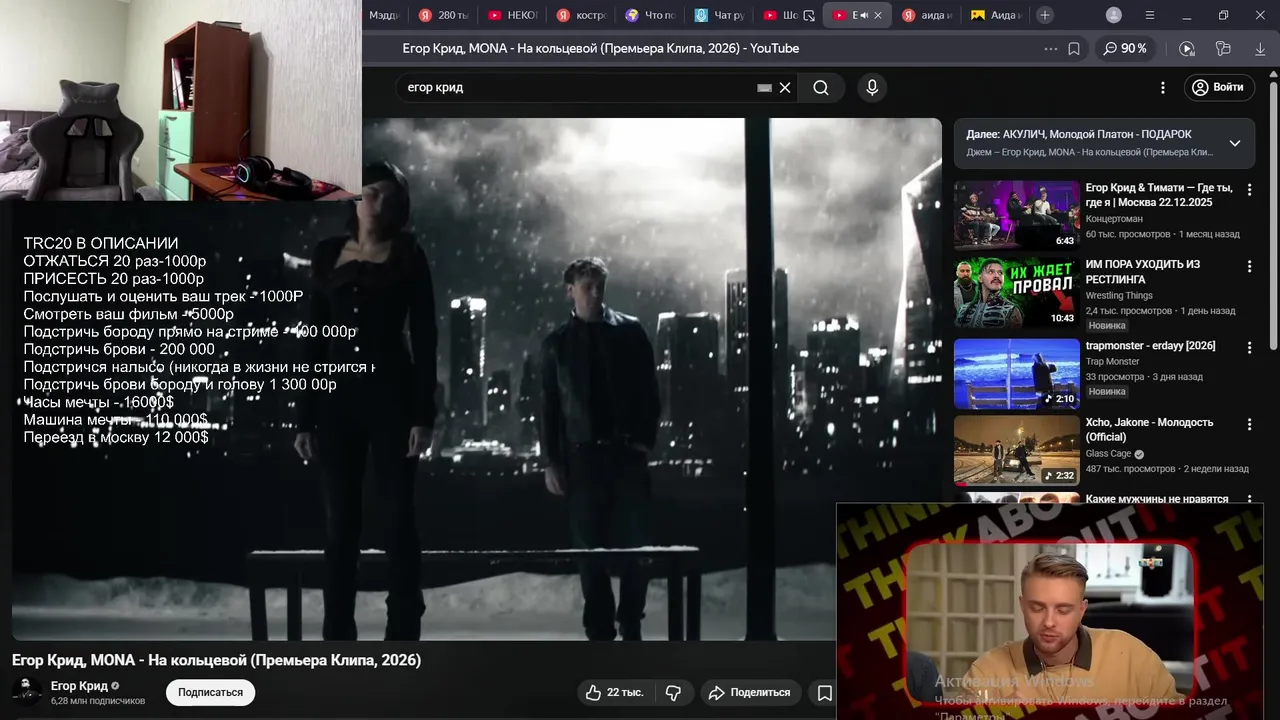Image resolution: width=1280 pixels, height=720 pixels.
Task: Clear the YouTube search query
Action: (785, 87)
